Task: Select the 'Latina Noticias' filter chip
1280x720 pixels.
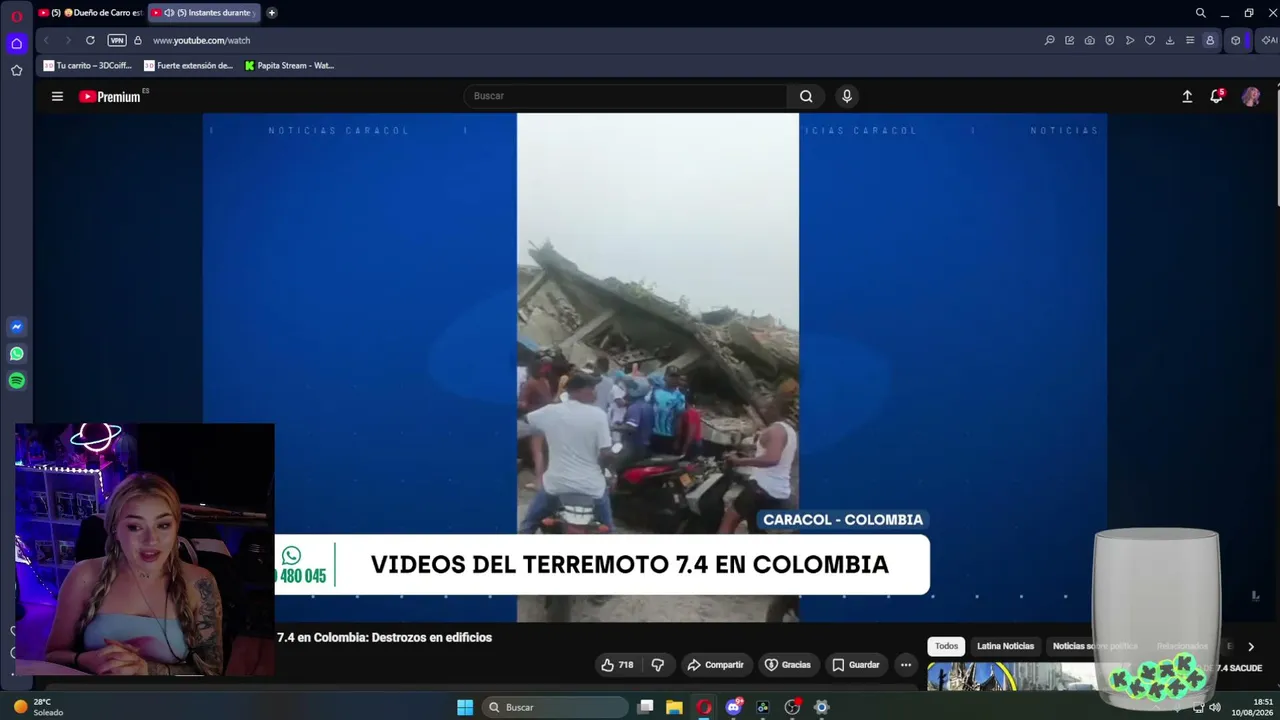Action: [x=1006, y=646]
